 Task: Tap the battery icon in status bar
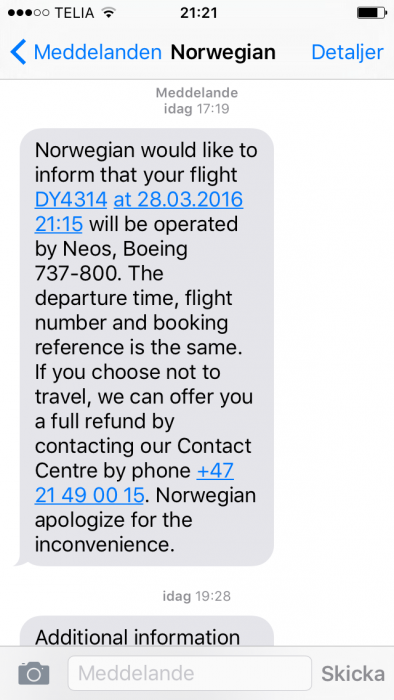[372, 13]
